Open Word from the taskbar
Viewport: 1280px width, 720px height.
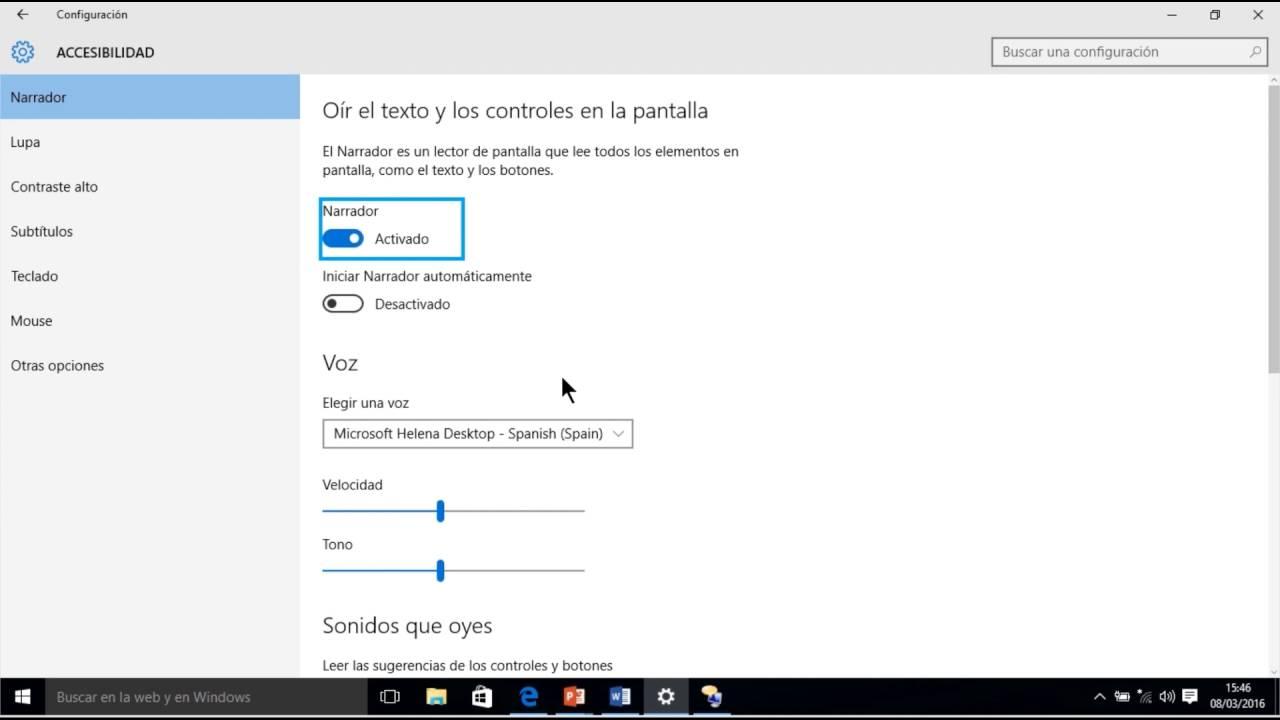pyautogui.click(x=620, y=696)
